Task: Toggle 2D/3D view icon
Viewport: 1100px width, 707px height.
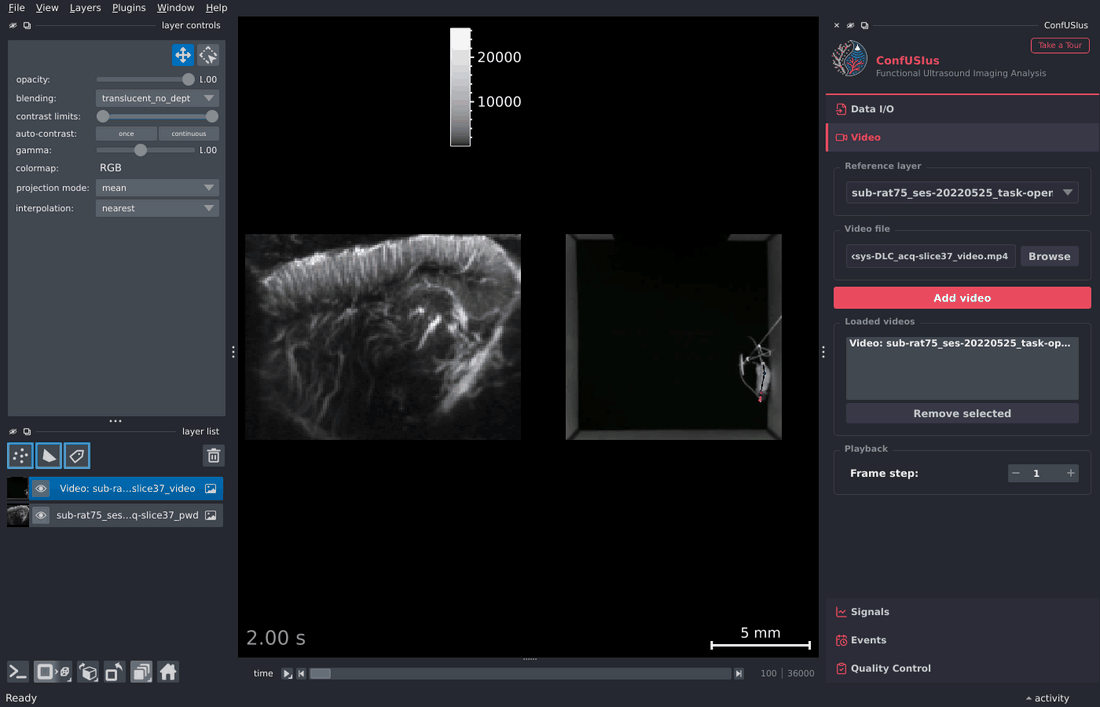Action: [52, 672]
